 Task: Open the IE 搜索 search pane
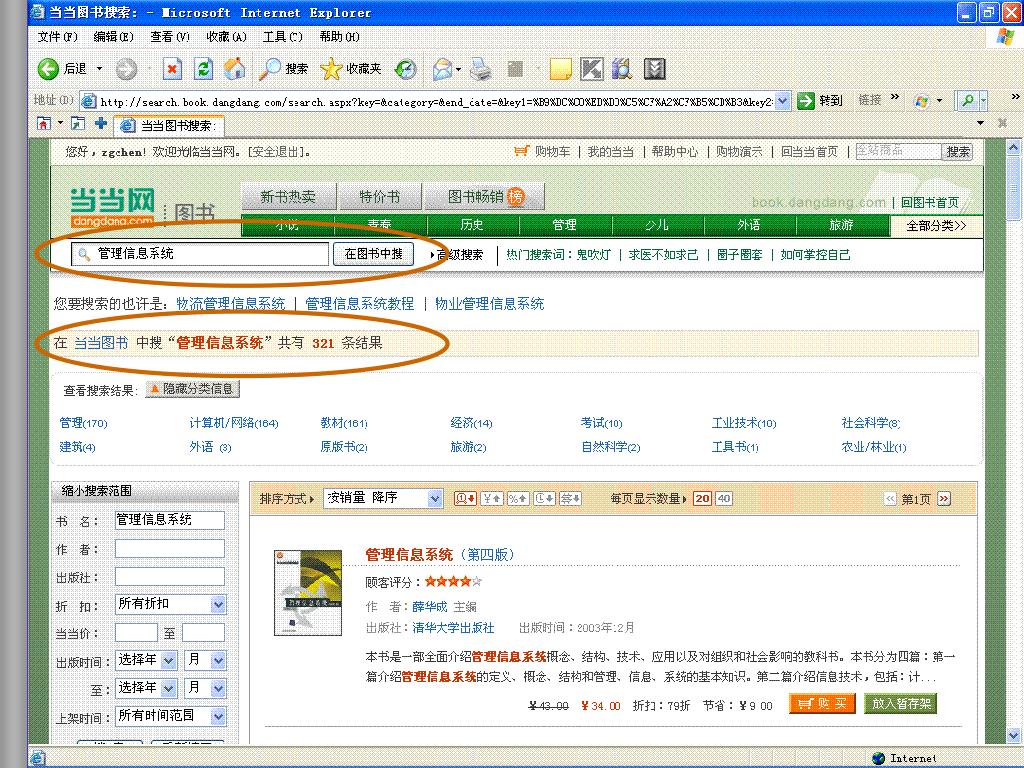[283, 69]
